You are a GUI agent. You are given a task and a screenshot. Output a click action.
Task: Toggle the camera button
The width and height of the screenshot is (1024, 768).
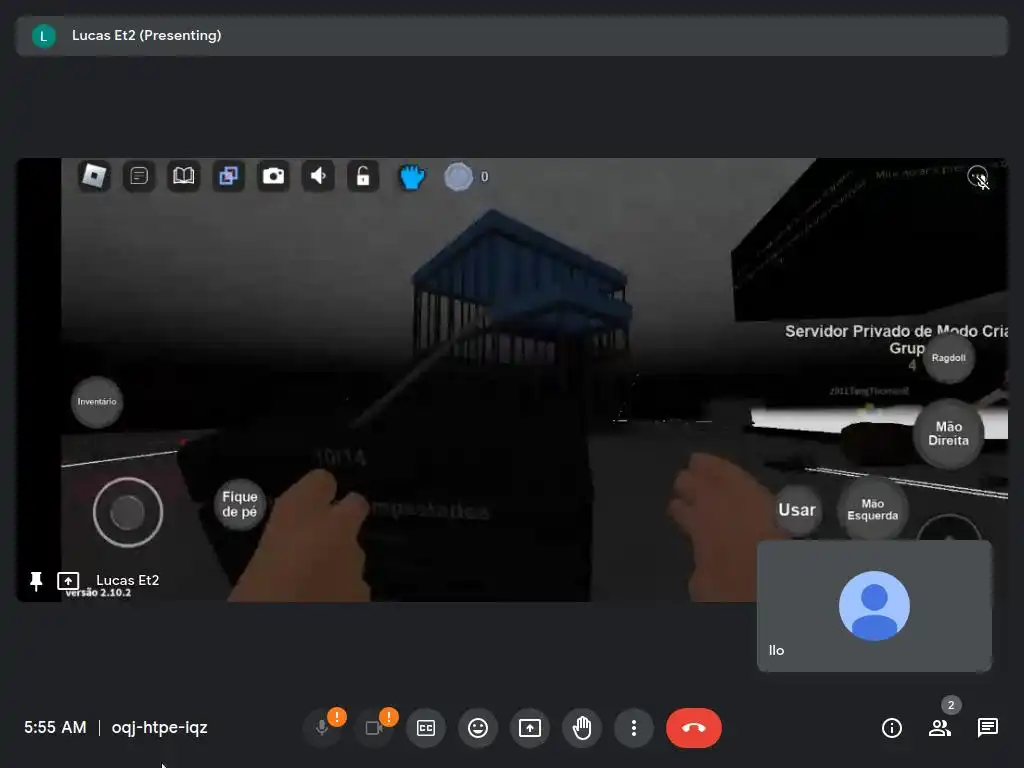[x=374, y=728]
